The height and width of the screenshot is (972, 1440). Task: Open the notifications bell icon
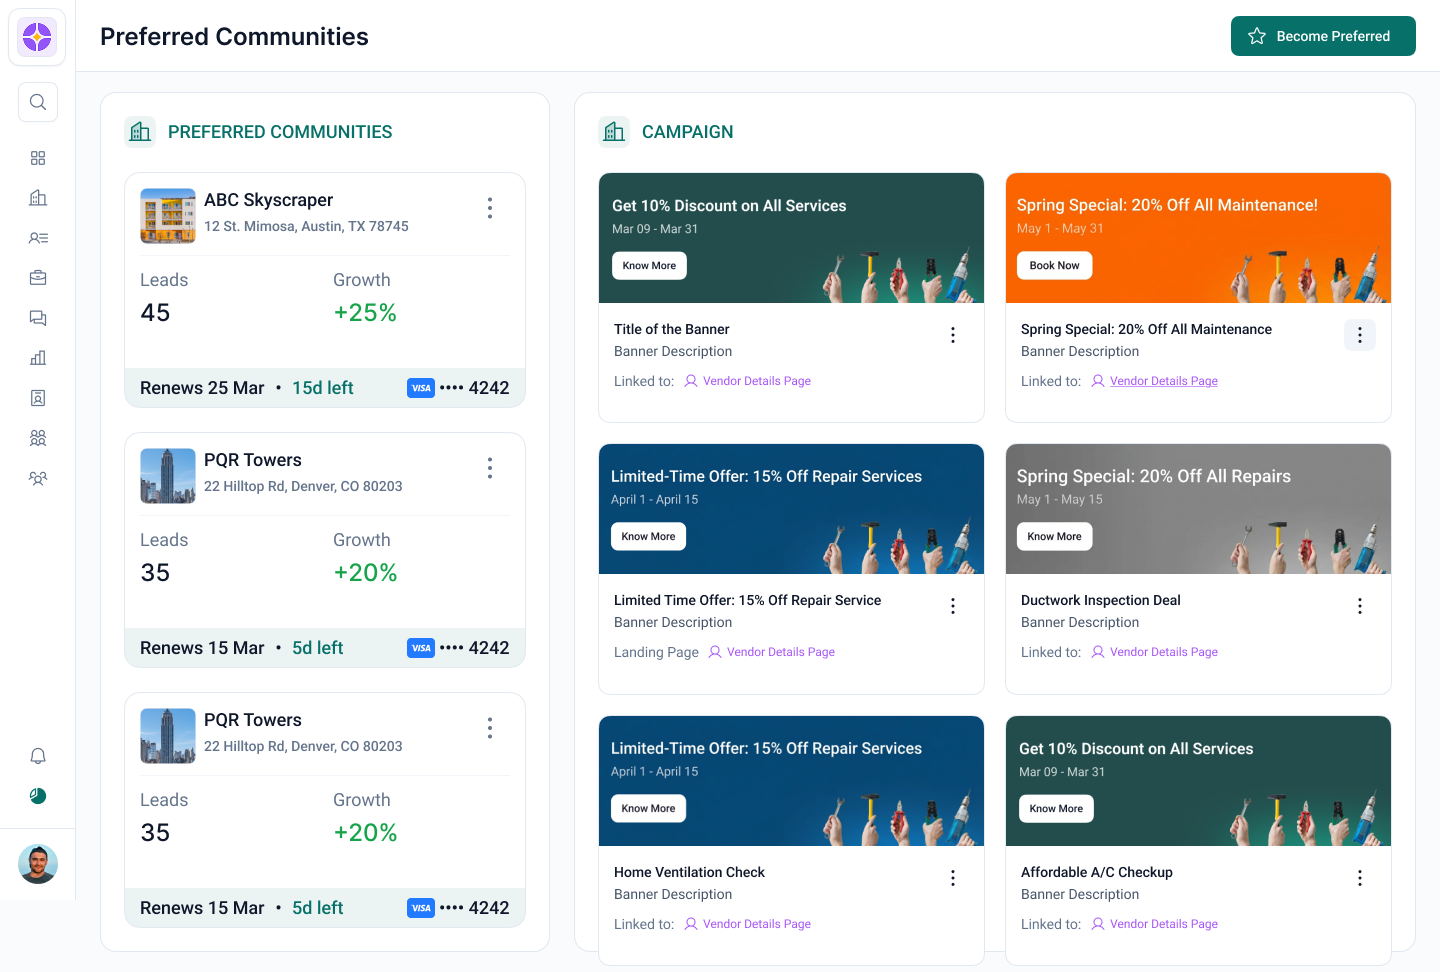coord(38,756)
